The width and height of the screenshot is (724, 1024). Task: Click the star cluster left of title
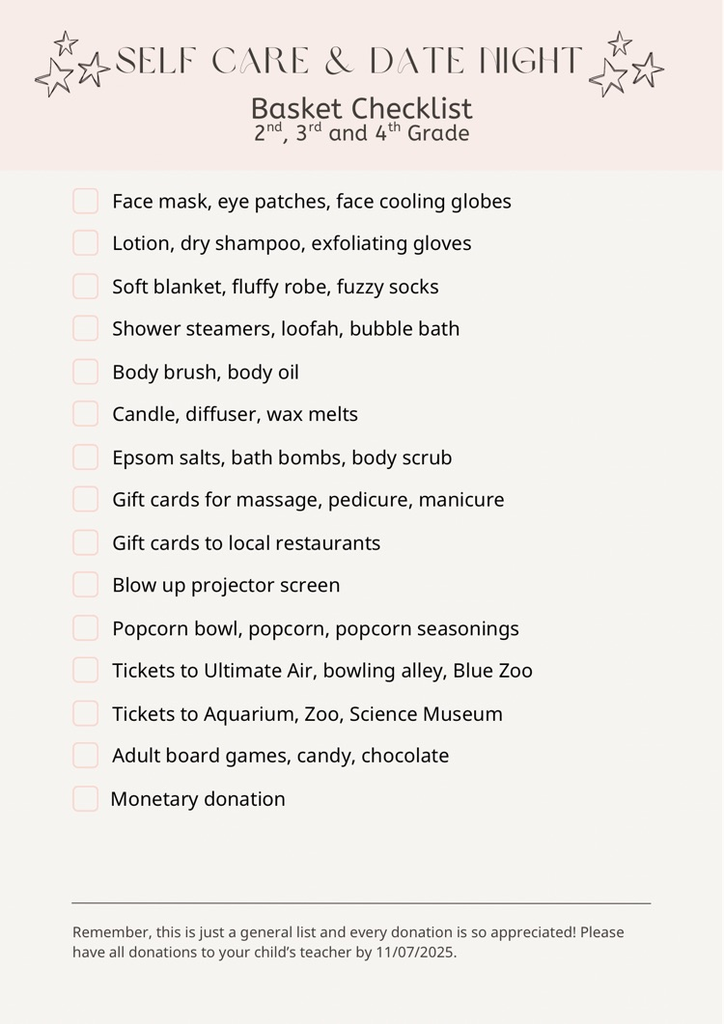click(x=72, y=65)
